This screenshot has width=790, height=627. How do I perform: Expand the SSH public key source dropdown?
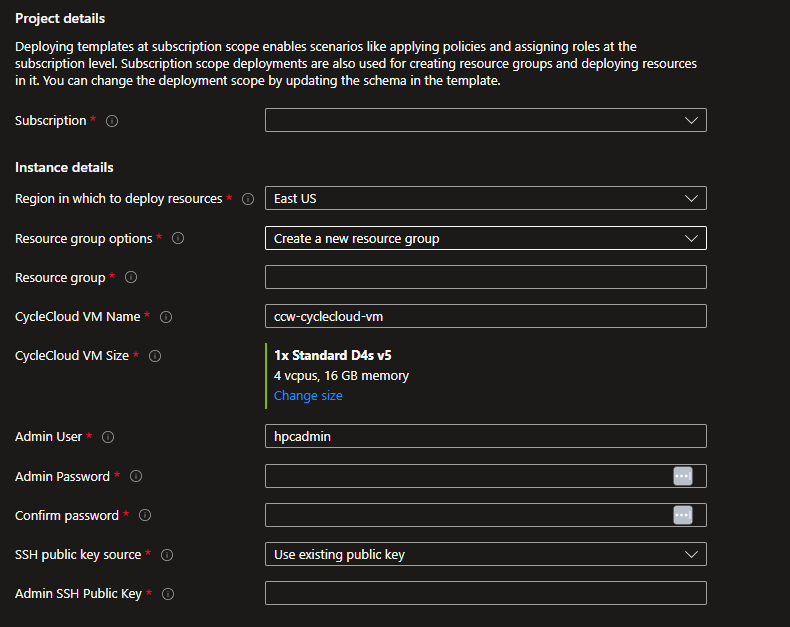click(485, 555)
